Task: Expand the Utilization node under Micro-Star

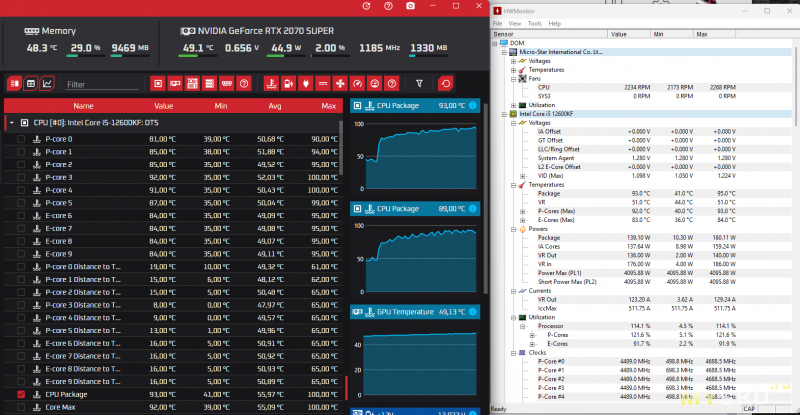Action: coord(513,104)
